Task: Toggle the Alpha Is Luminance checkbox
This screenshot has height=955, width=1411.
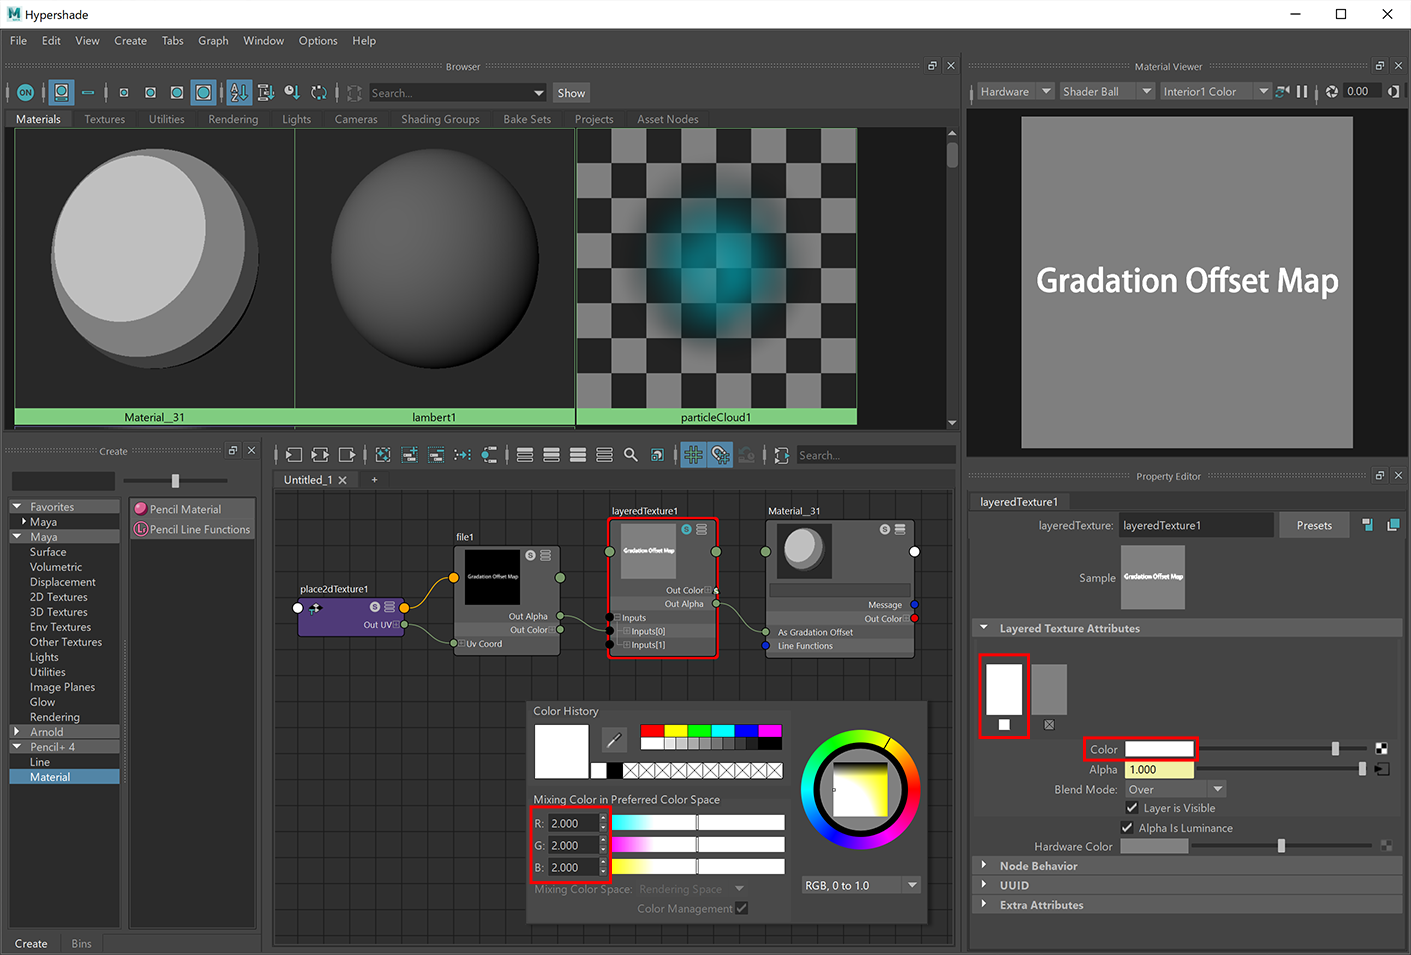Action: click(x=1127, y=827)
